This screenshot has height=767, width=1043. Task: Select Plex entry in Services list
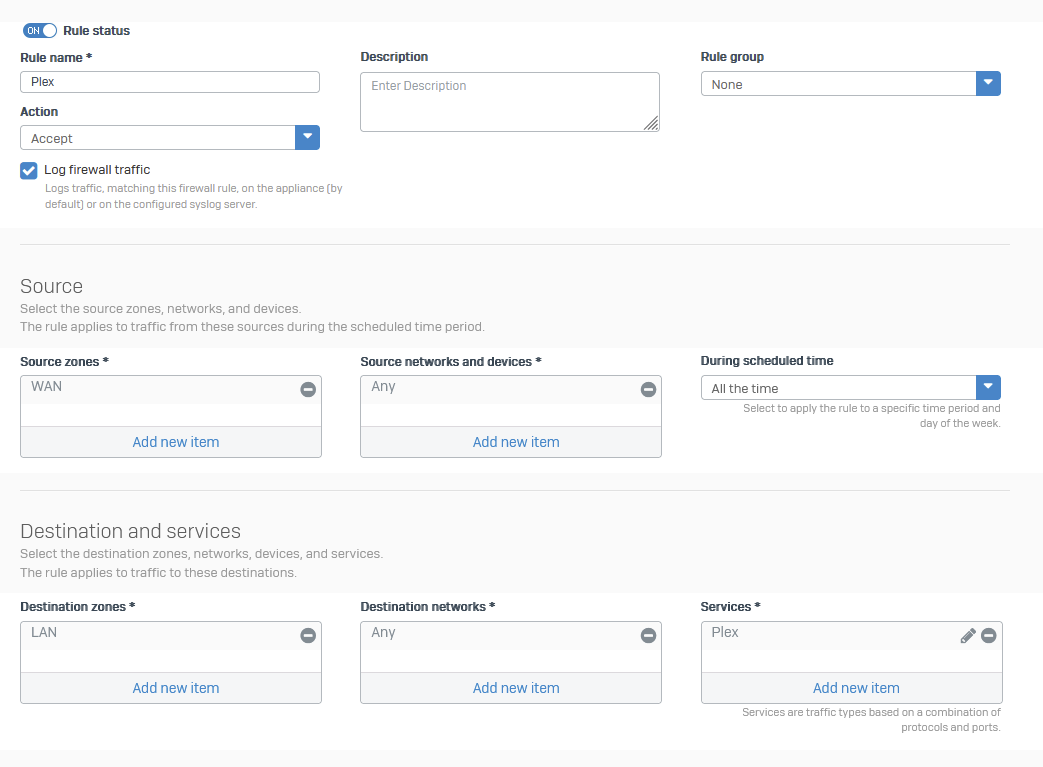point(851,636)
